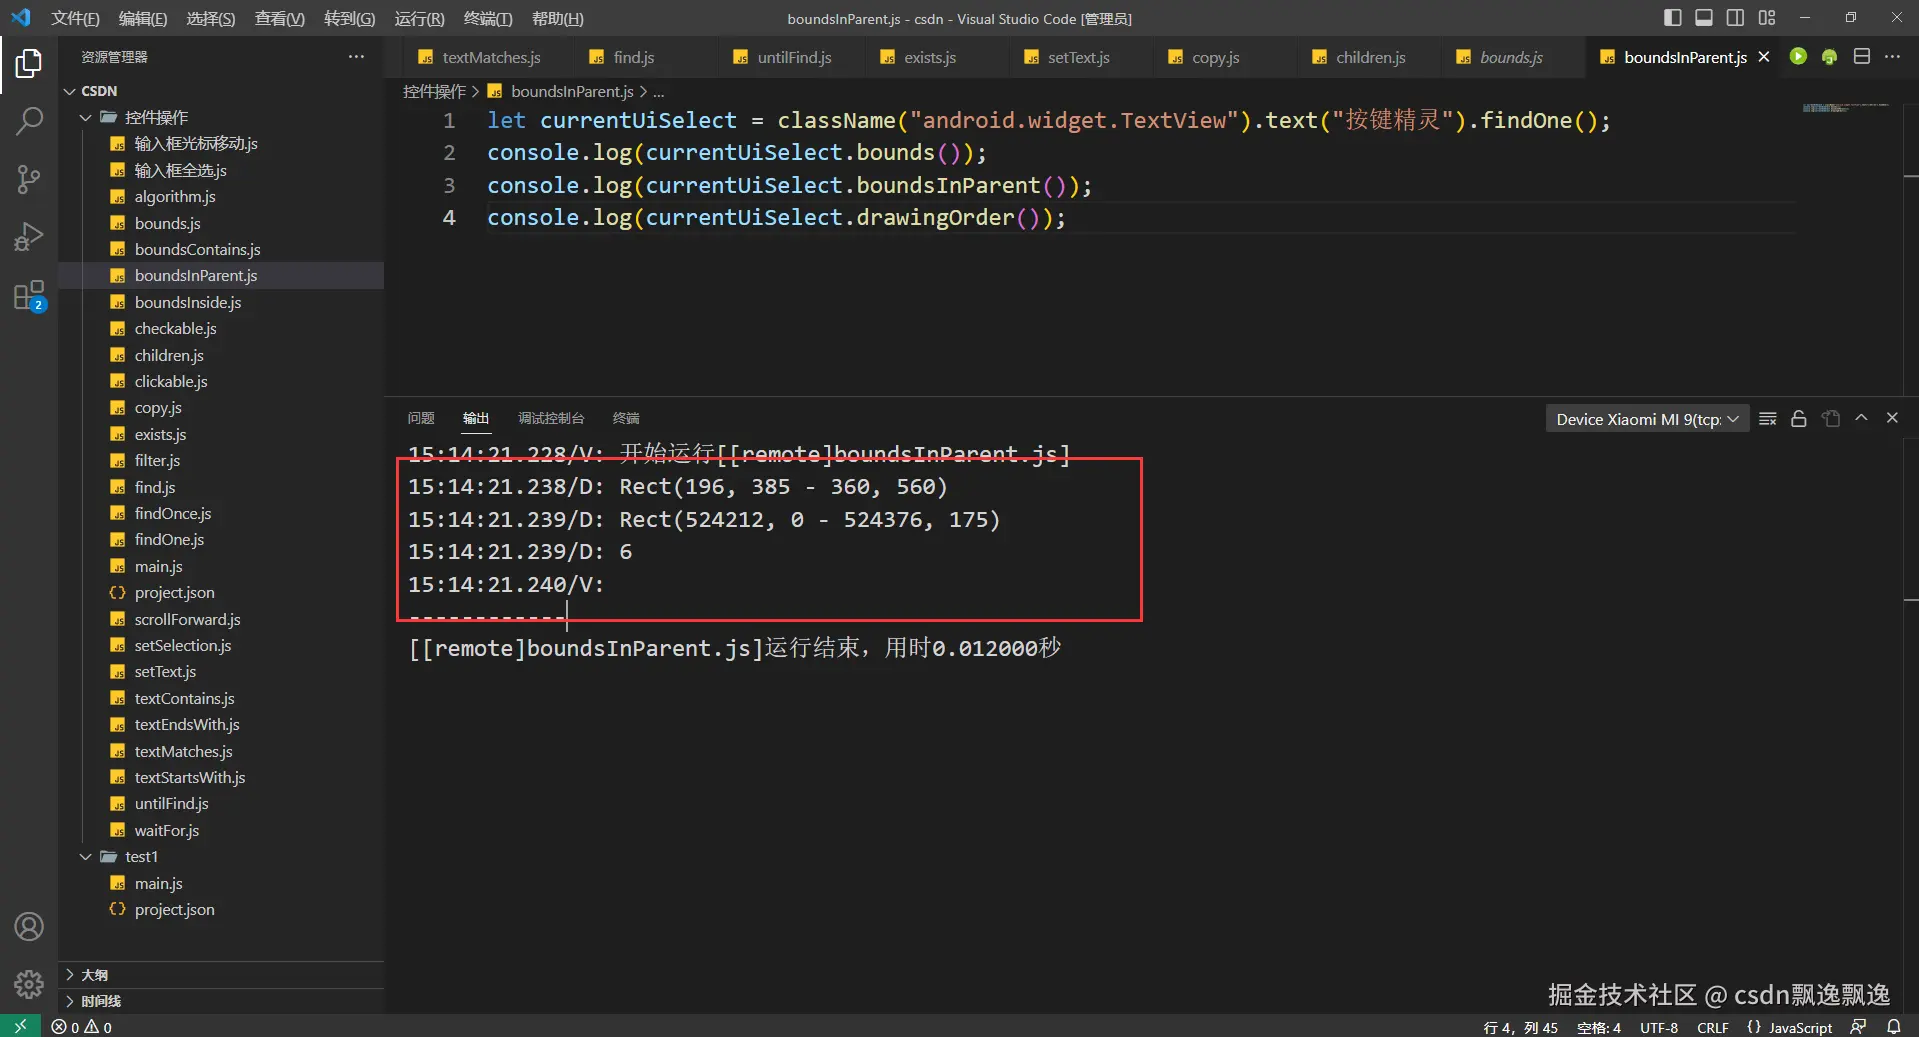
Task: Open the Manage settings gear
Action: pyautogui.click(x=29, y=985)
